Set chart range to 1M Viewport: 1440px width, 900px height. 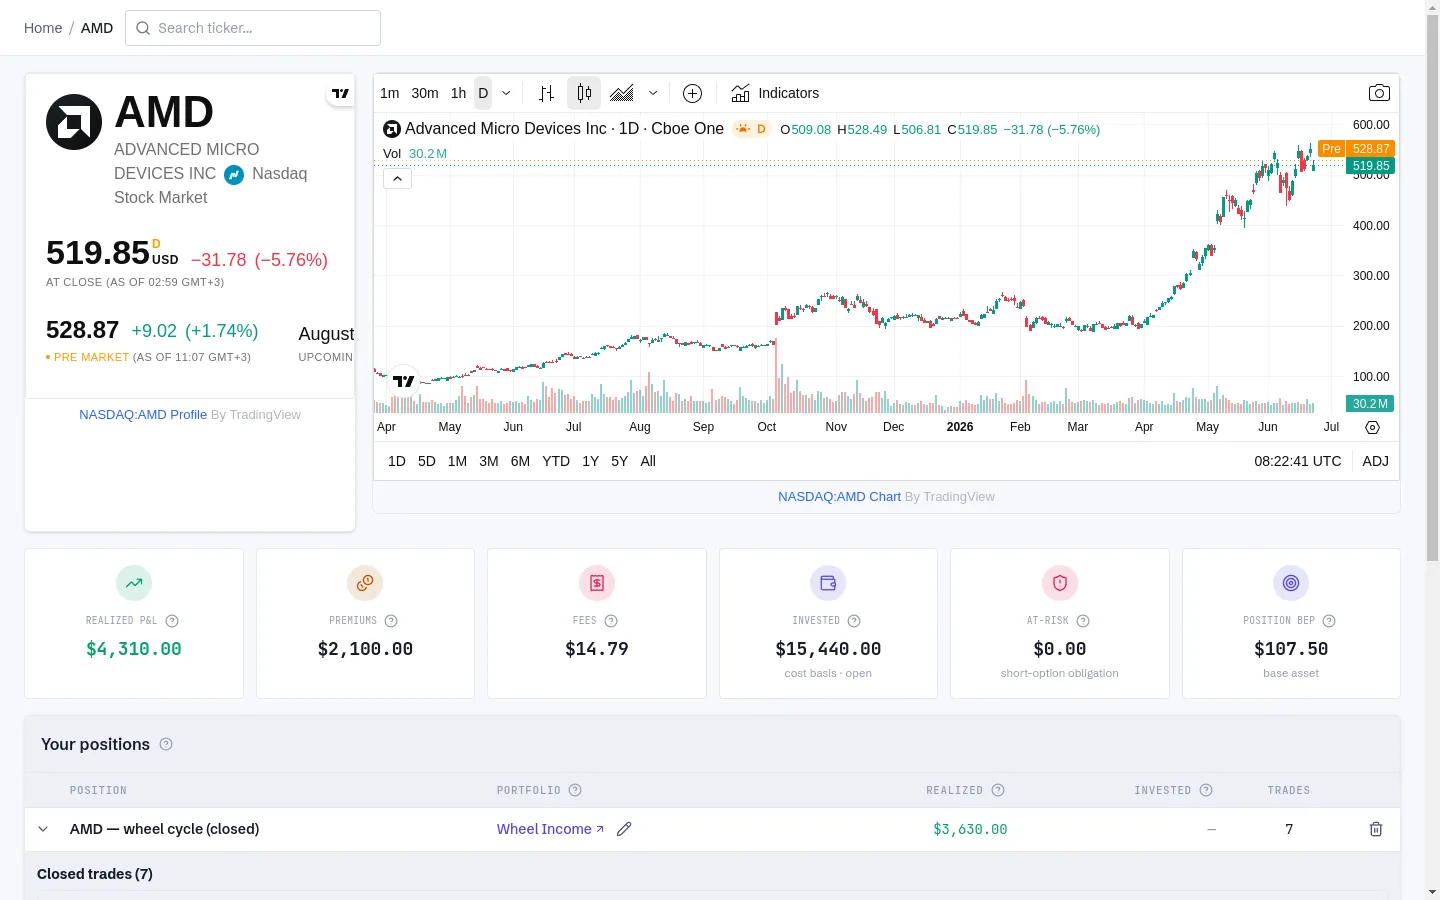point(457,461)
